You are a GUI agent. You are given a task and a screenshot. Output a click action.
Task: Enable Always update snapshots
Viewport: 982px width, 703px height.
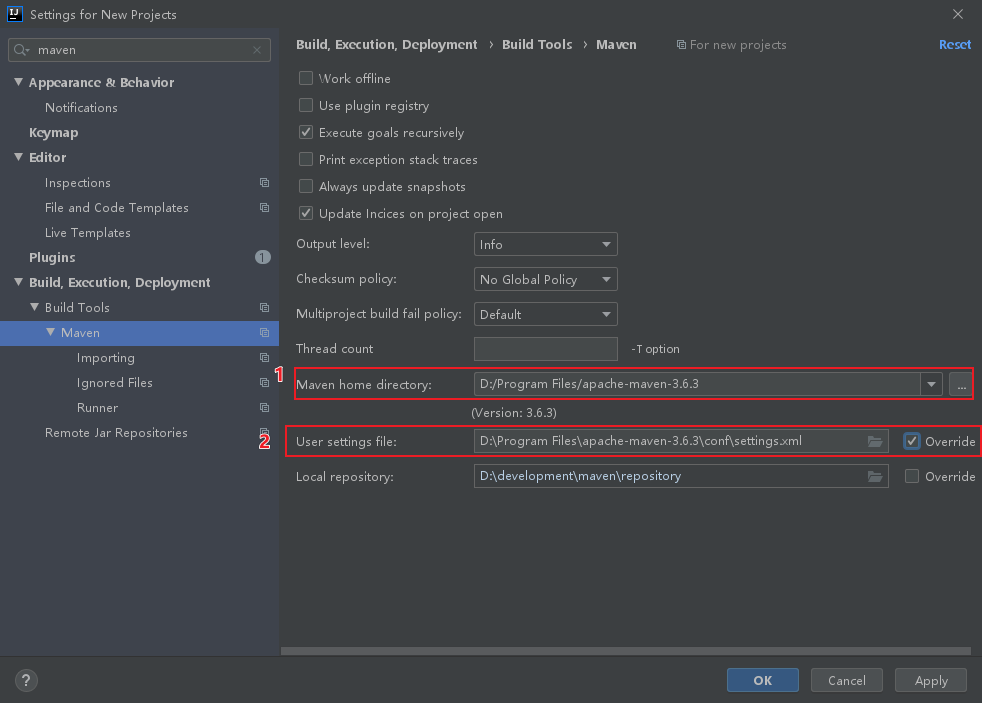pos(306,186)
